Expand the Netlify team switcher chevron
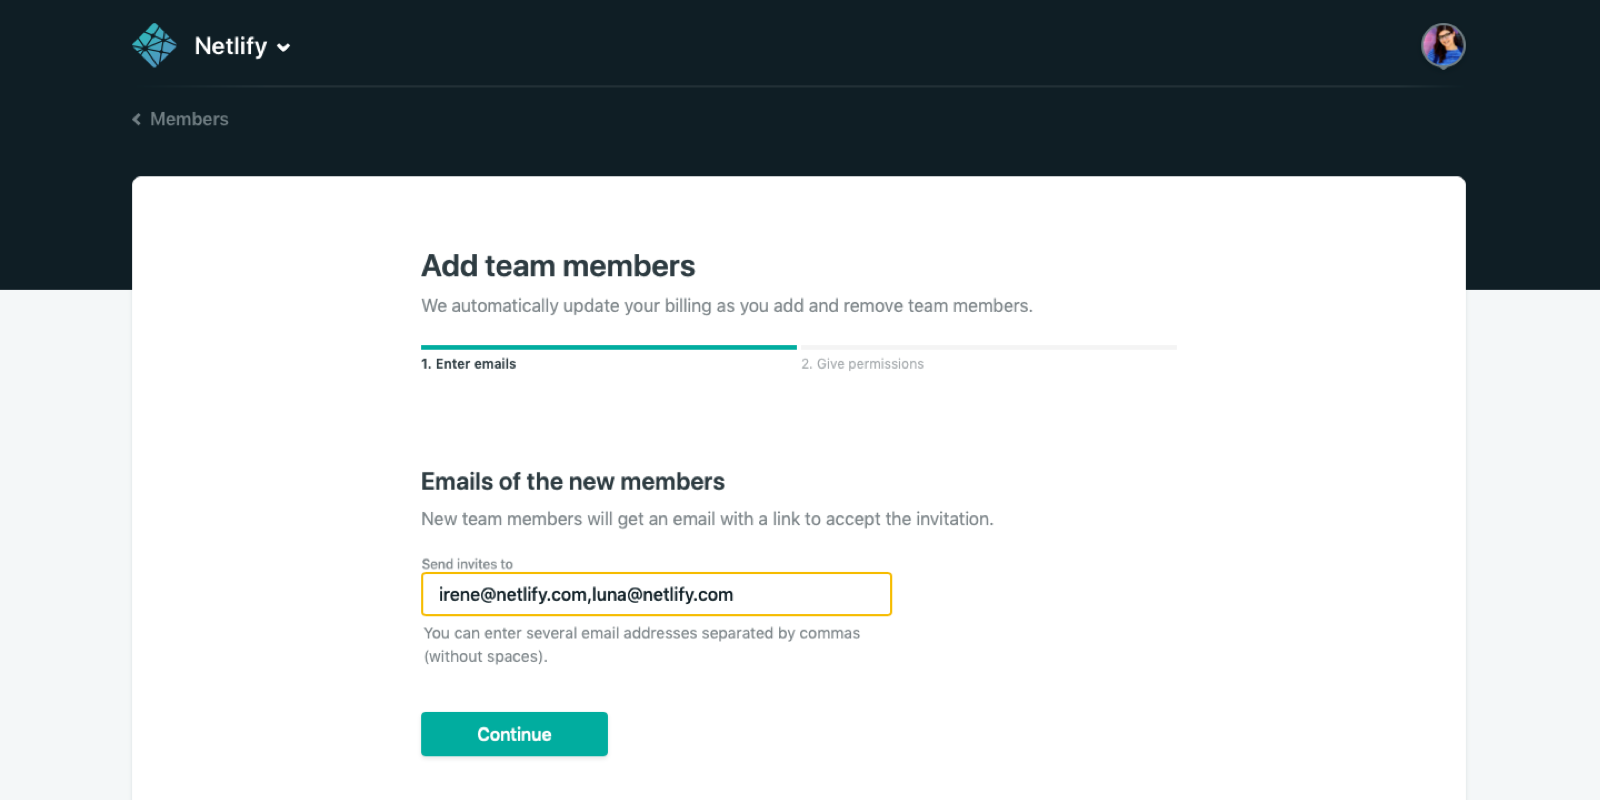 coord(284,47)
